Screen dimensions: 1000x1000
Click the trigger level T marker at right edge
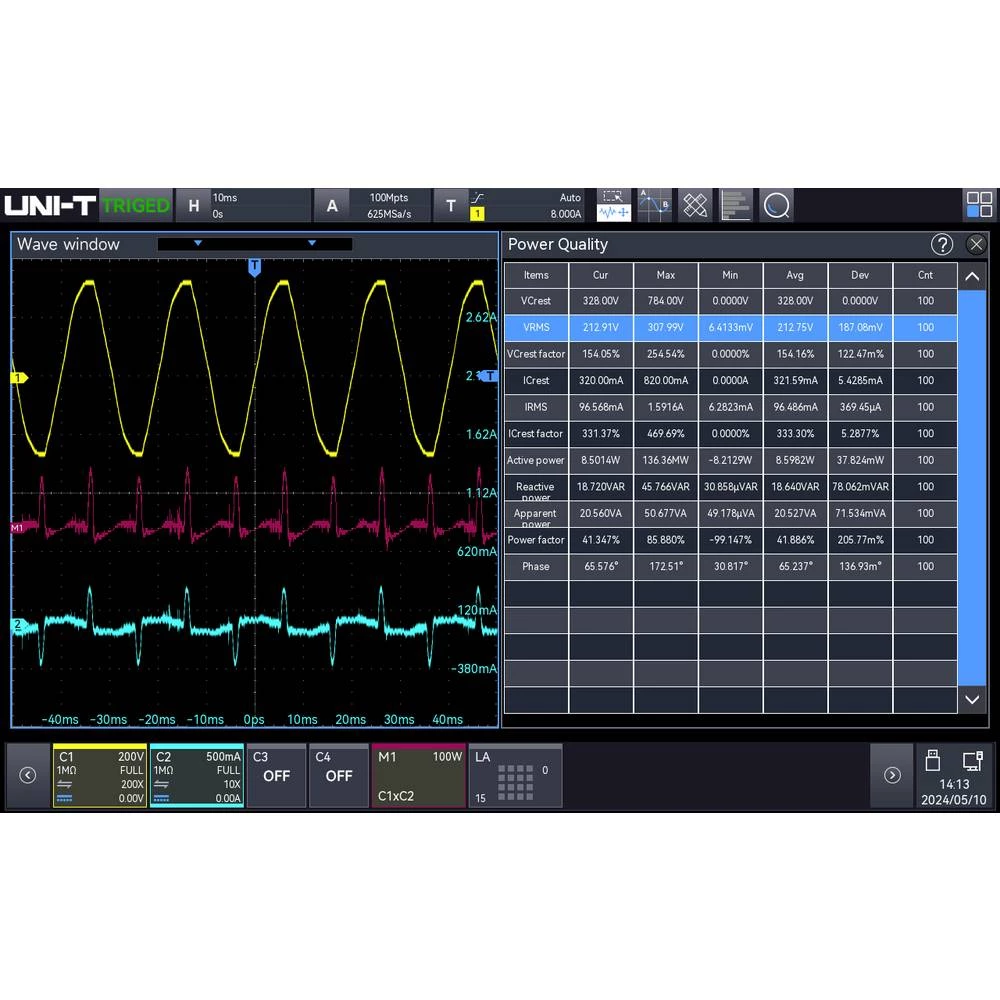[490, 376]
